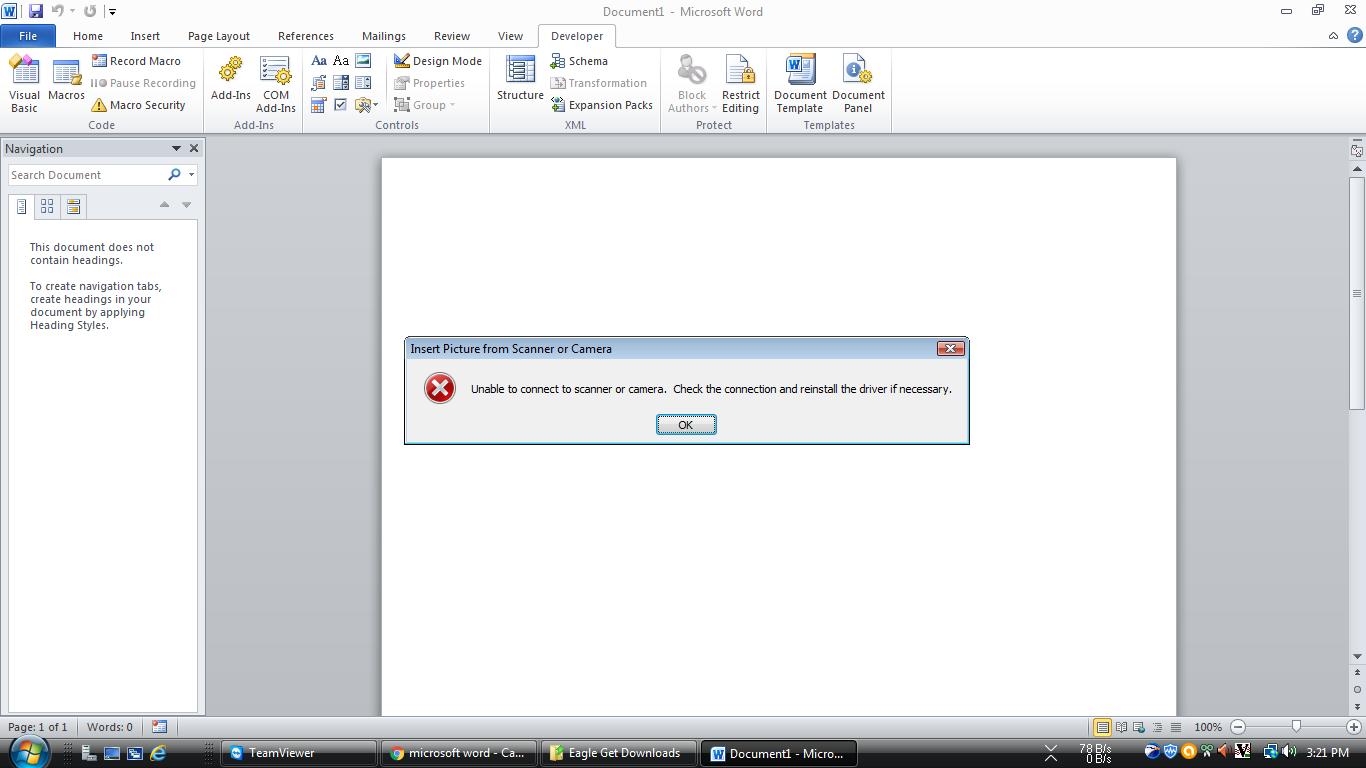Image resolution: width=1366 pixels, height=768 pixels.
Task: Insert a Date Picker content control
Action: 319,105
